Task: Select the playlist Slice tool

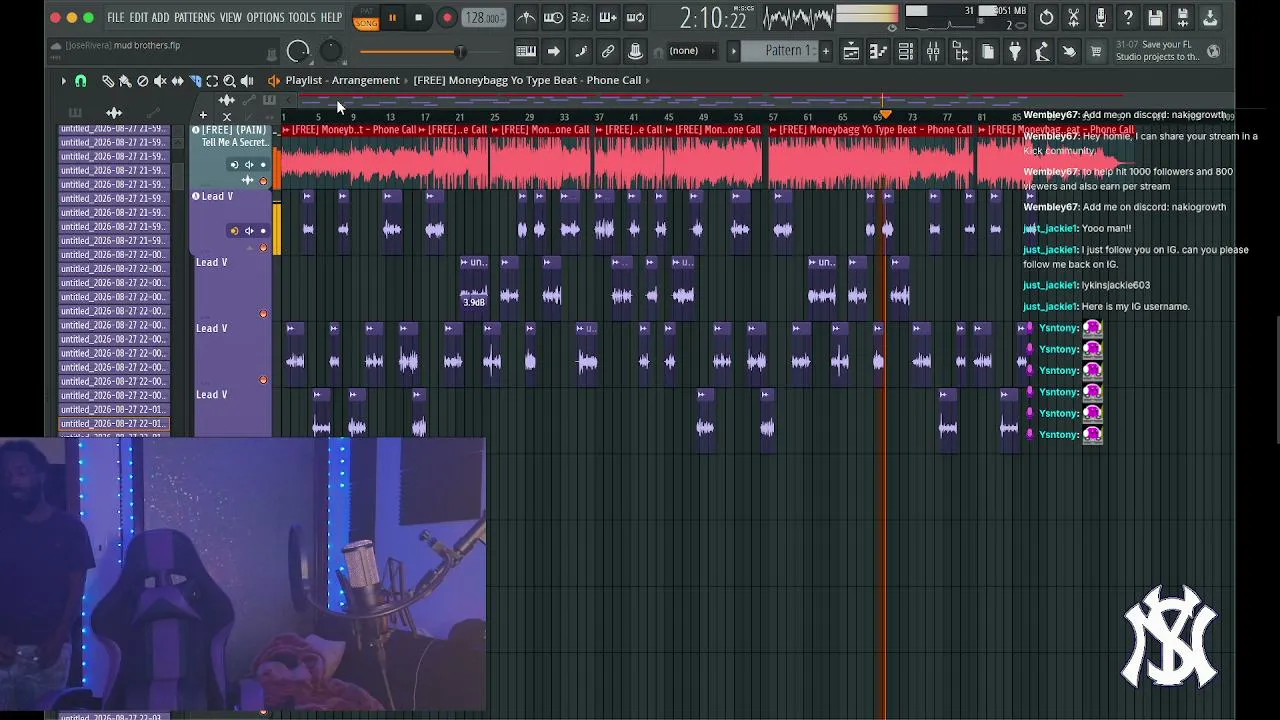Action: click(195, 81)
